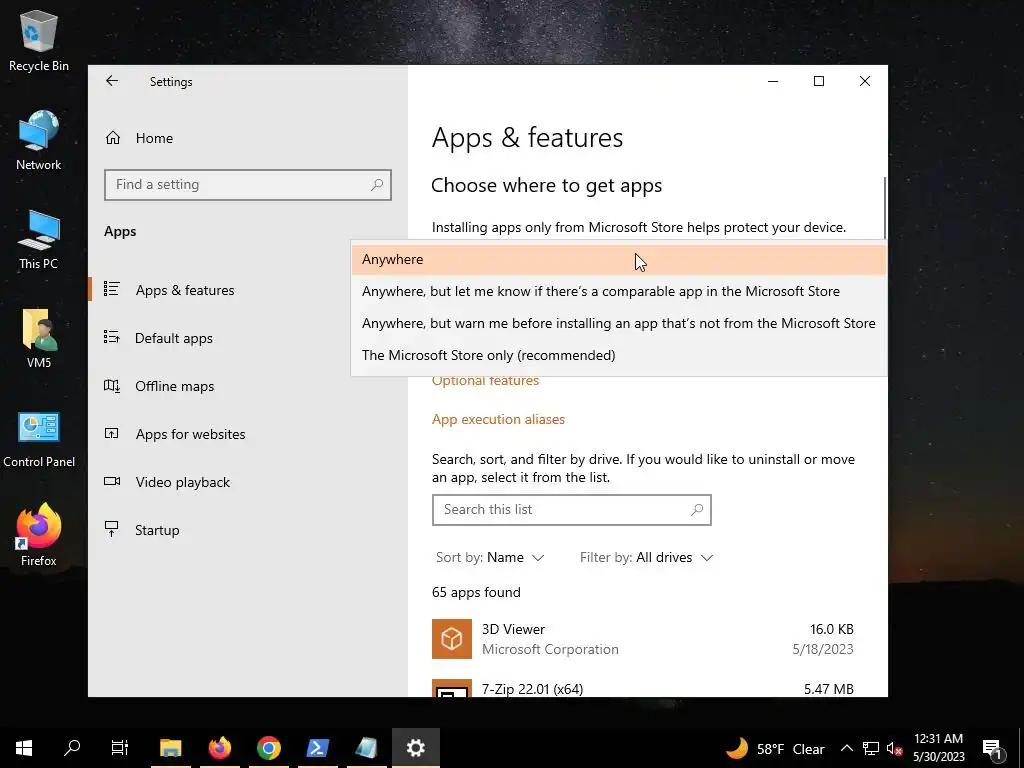Viewport: 1024px width, 768px height.
Task: Open File Explorer from the taskbar
Action: click(x=171, y=748)
